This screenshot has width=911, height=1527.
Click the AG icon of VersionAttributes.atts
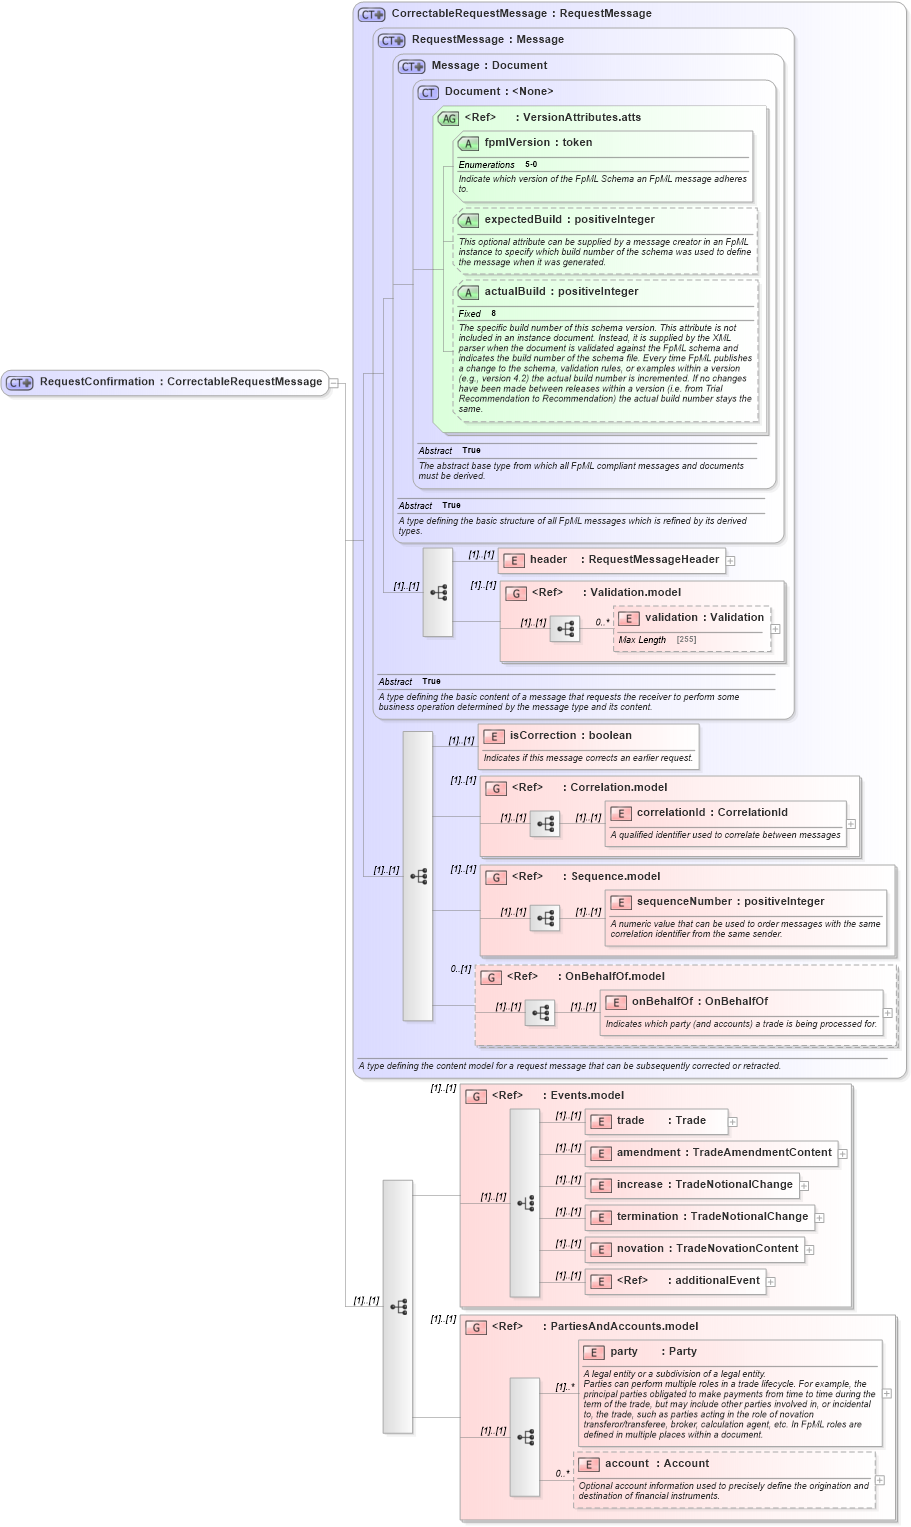coord(449,119)
